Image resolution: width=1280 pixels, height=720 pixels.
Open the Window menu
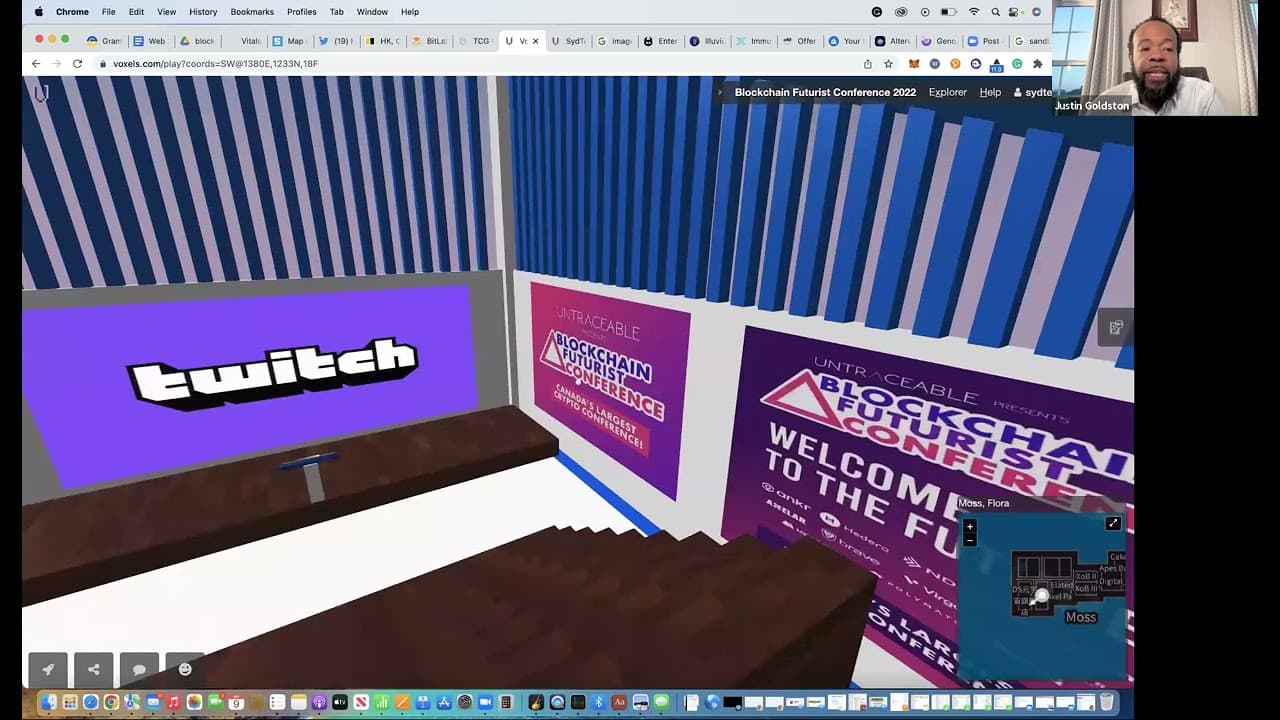pos(372,12)
